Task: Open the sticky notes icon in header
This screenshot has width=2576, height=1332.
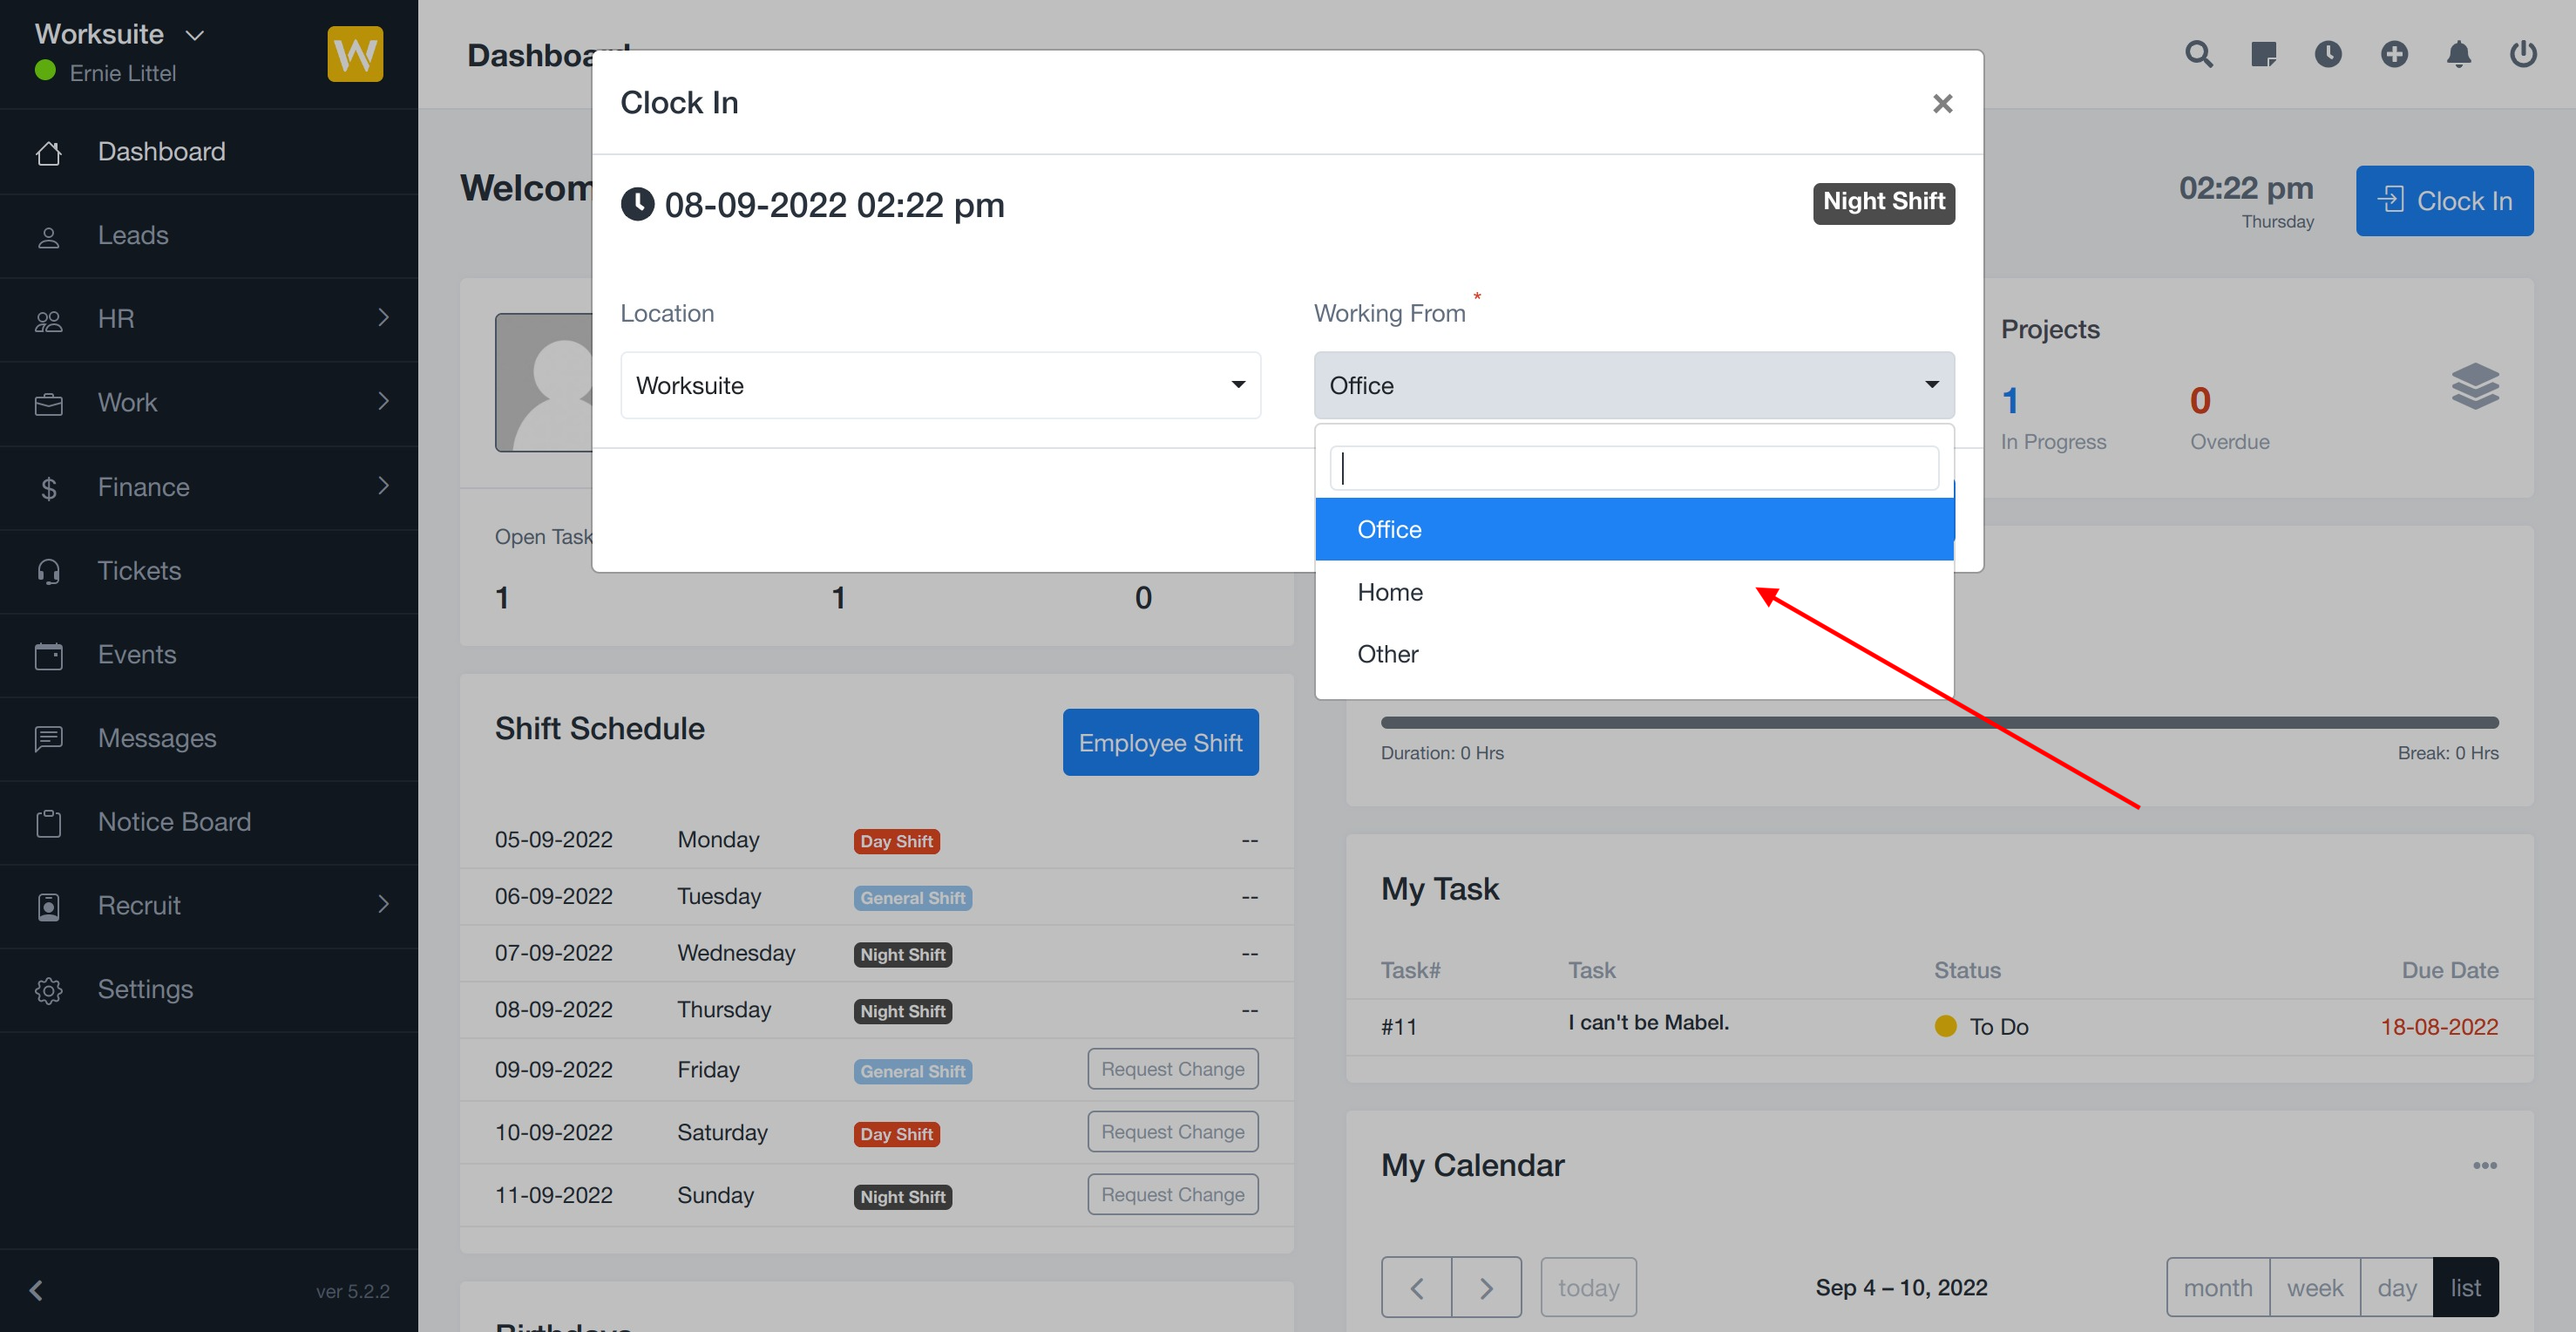Action: pos(2263,54)
